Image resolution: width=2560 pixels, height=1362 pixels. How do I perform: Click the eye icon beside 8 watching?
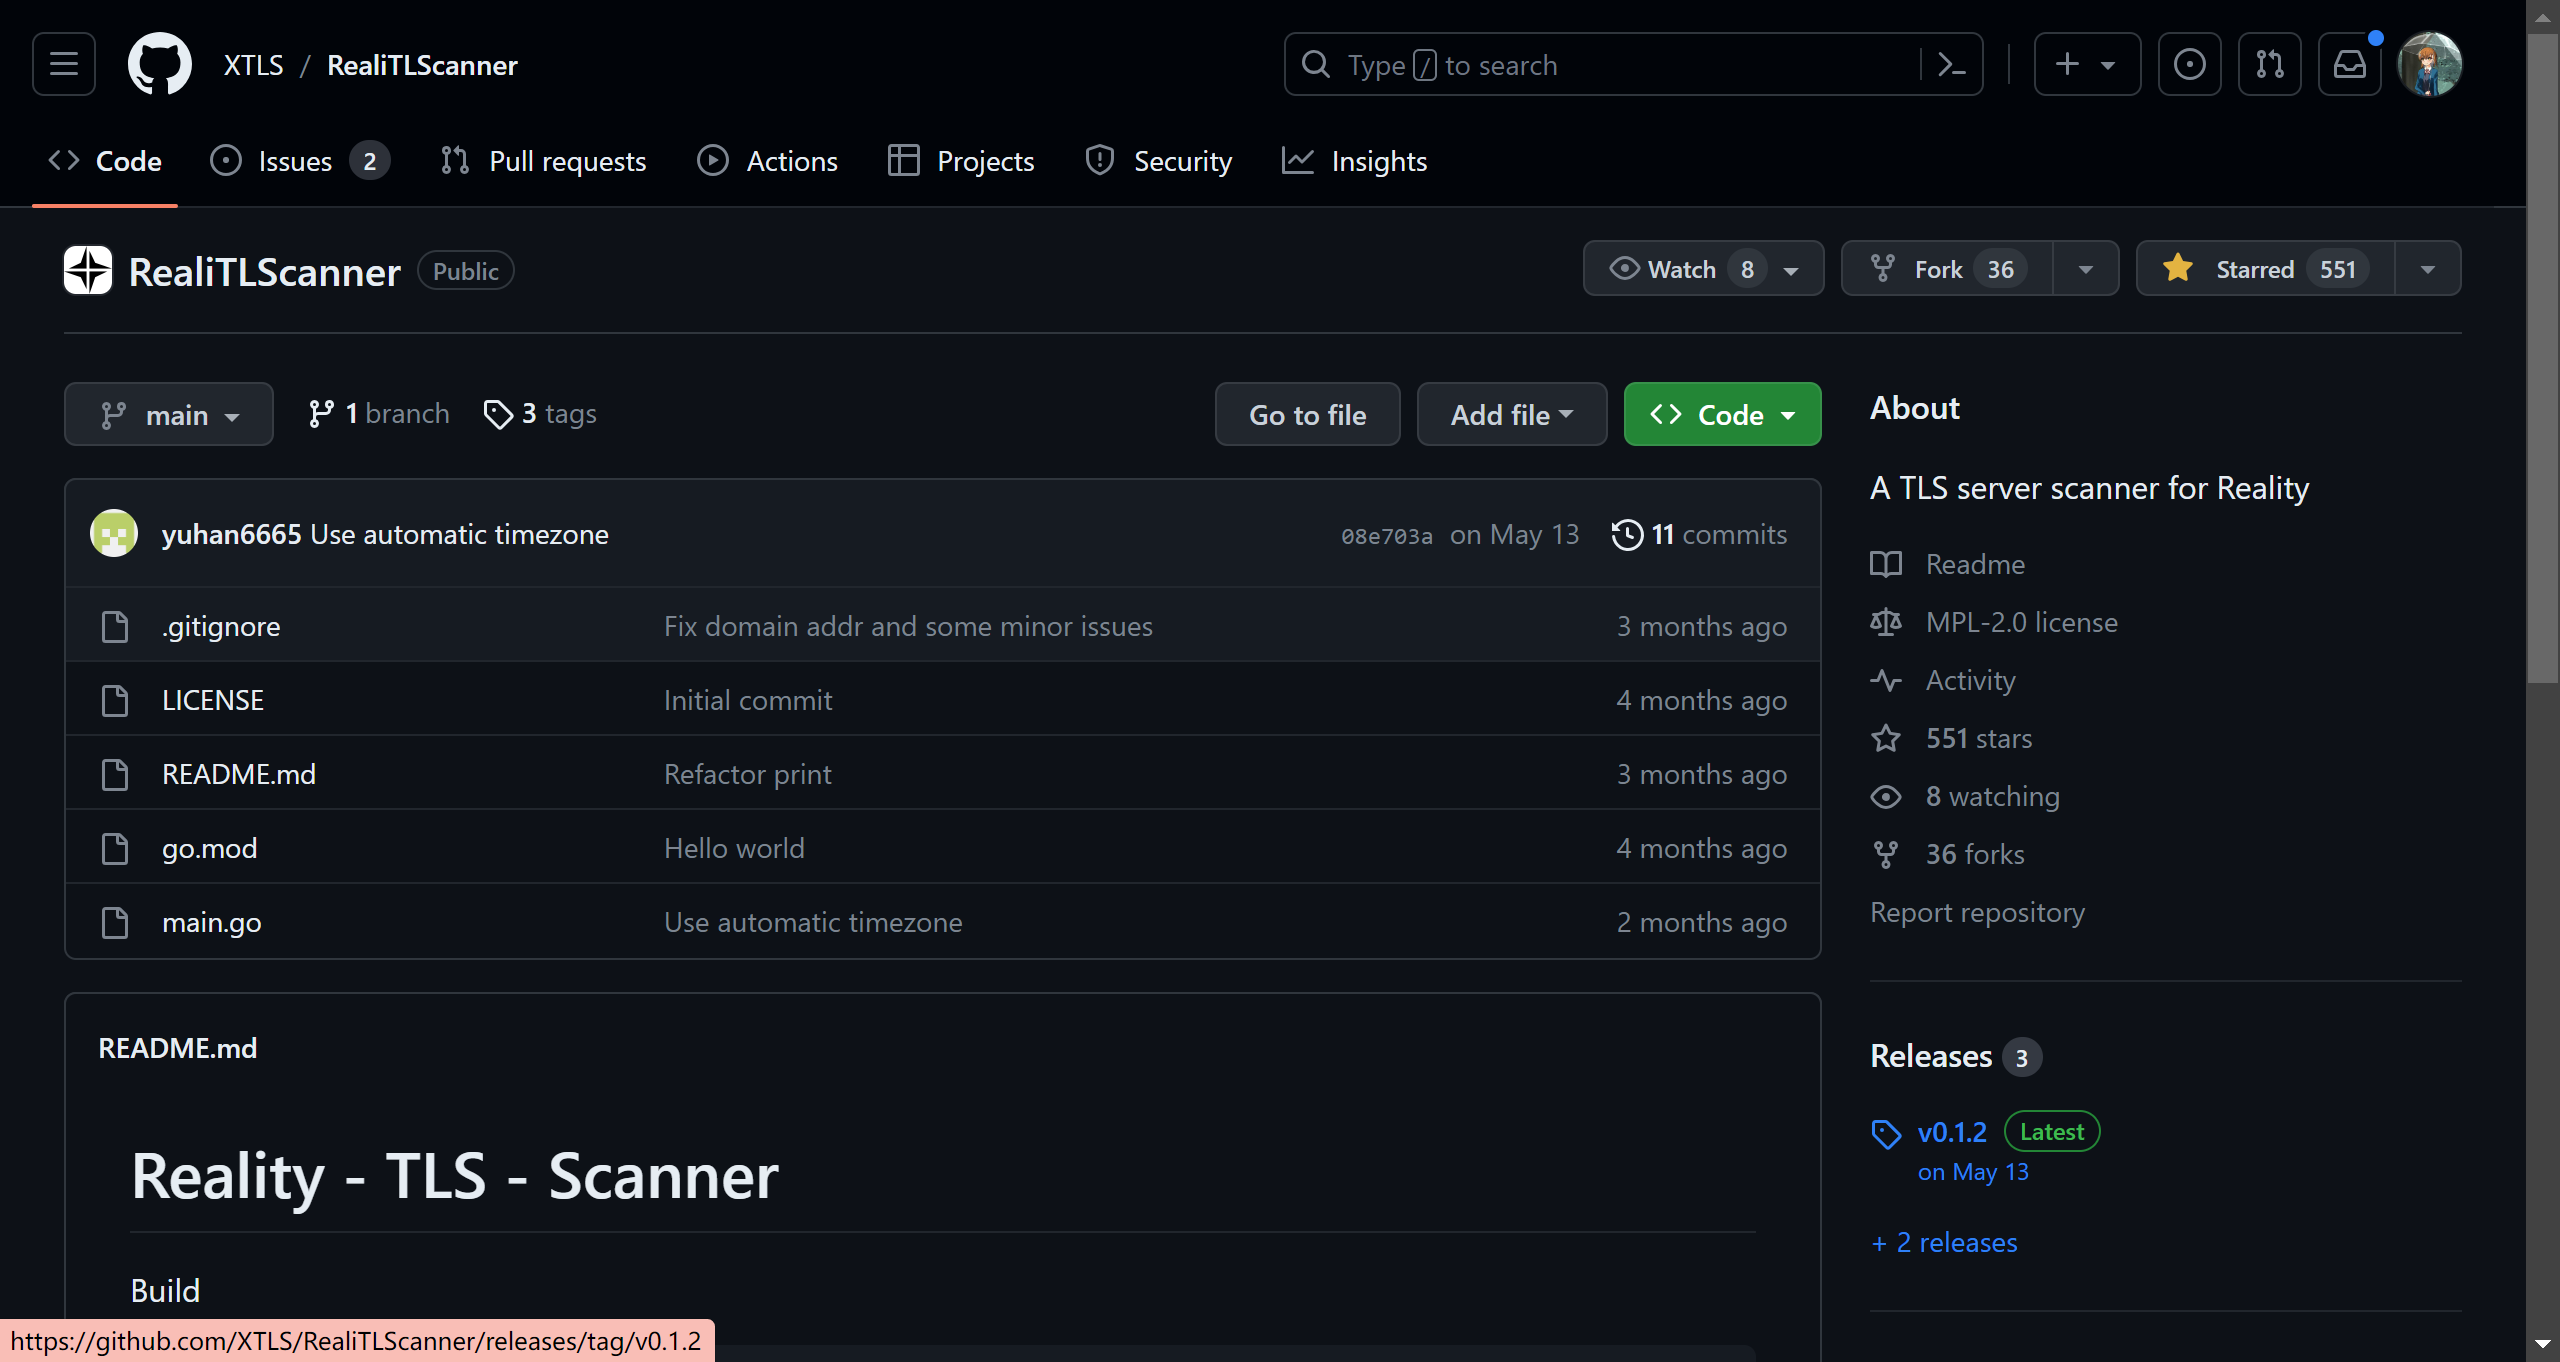1886,797
